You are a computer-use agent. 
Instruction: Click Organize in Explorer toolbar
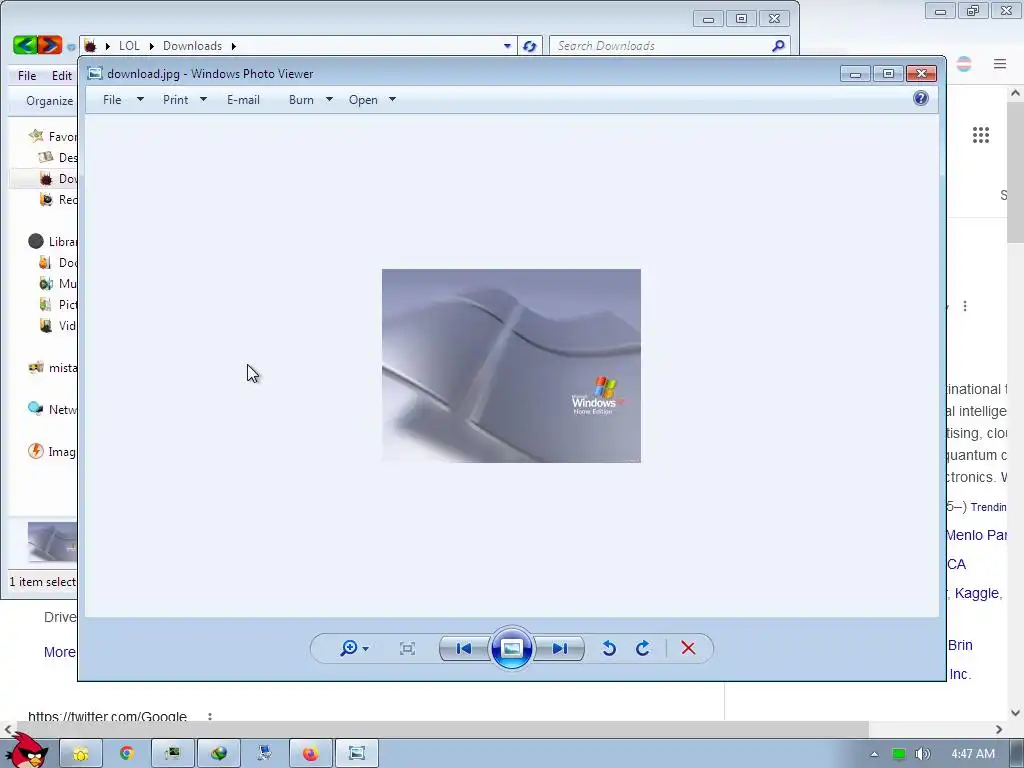point(50,101)
